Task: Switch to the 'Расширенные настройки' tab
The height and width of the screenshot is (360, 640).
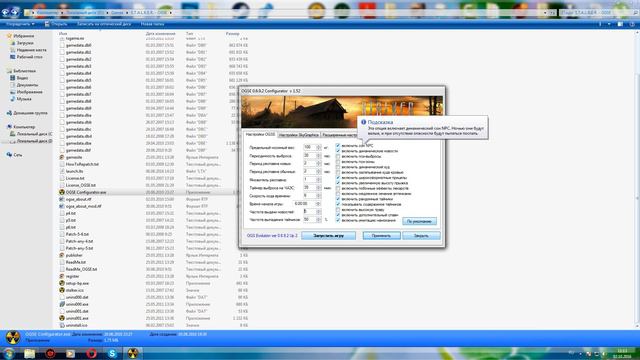Action: (x=340, y=135)
